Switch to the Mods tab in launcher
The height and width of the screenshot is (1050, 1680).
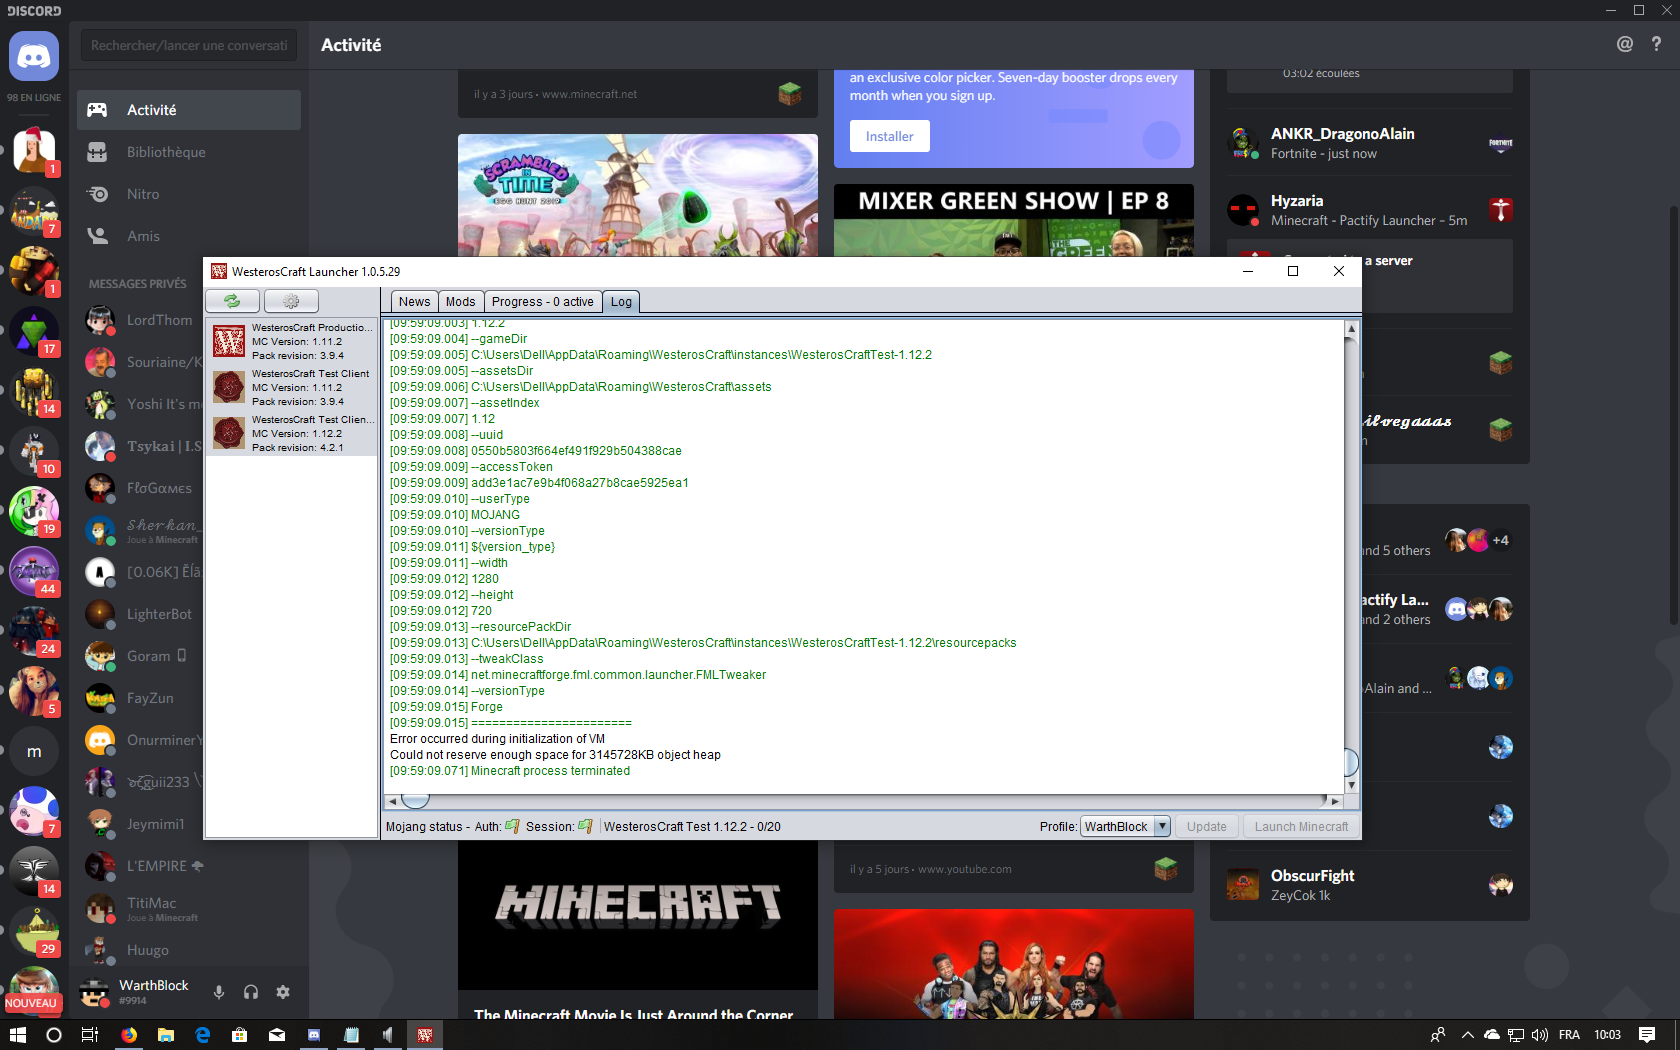click(x=461, y=302)
